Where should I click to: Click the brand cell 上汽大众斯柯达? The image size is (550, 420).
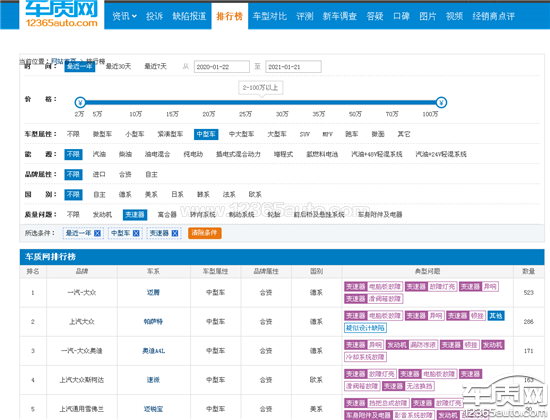coord(82,380)
